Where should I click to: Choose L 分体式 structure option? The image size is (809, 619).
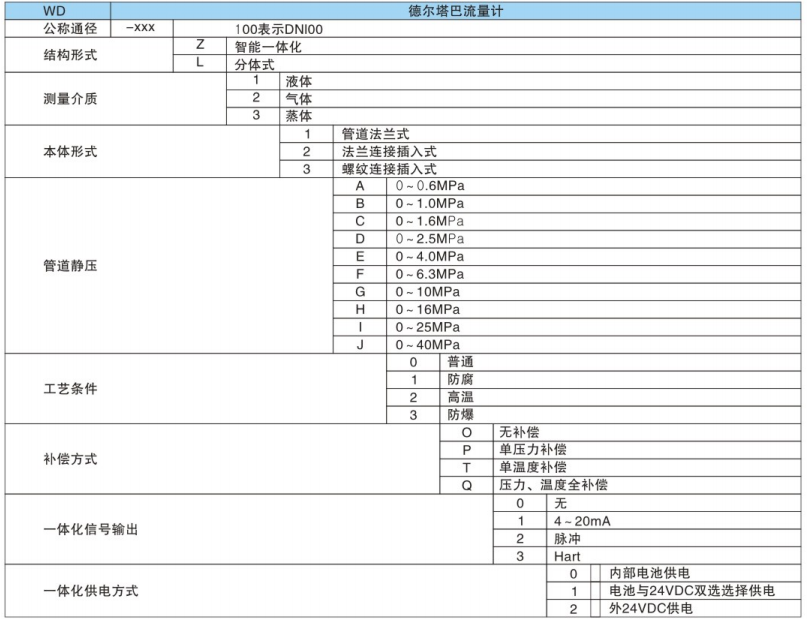point(256,62)
